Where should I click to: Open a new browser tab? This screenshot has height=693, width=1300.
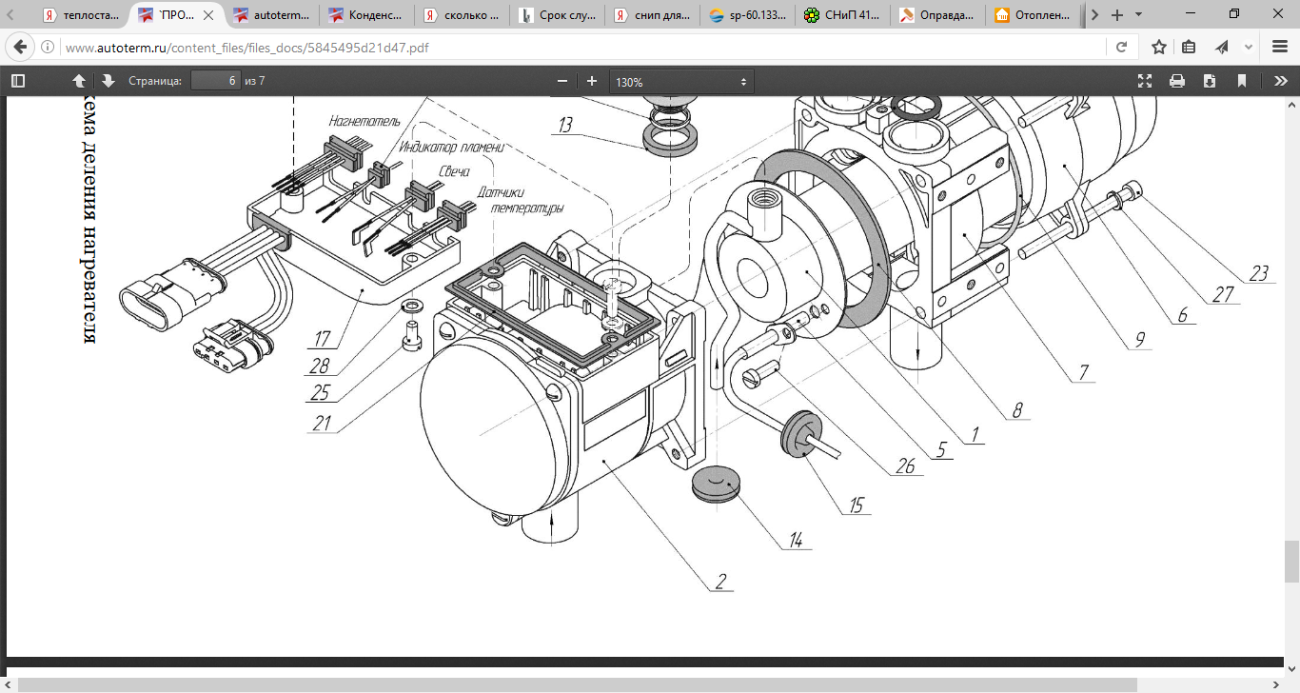tap(1118, 15)
